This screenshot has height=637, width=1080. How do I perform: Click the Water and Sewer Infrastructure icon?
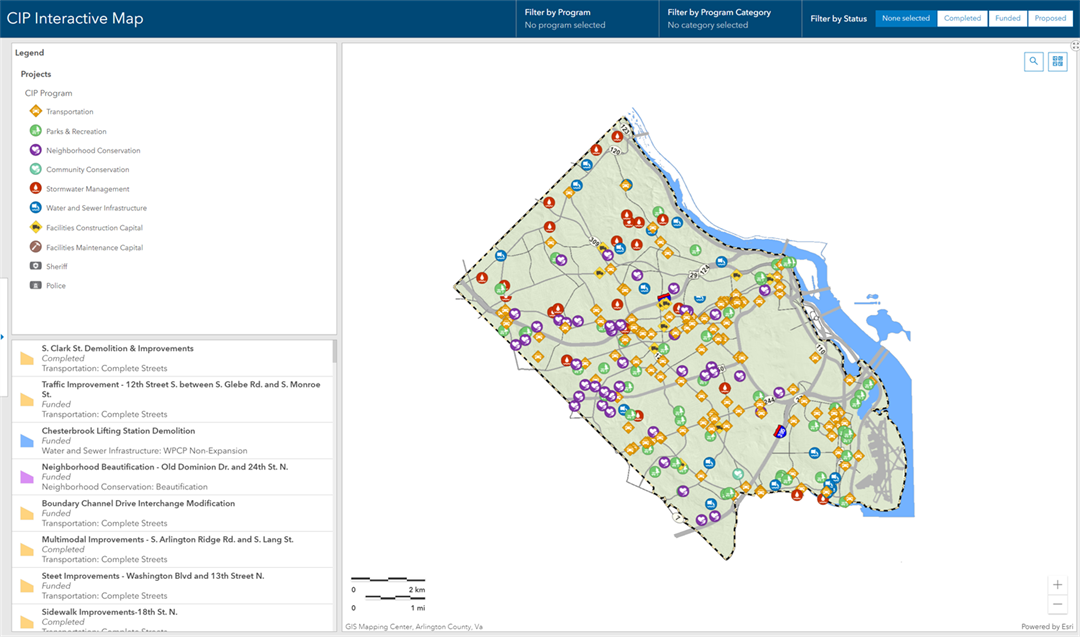pos(35,208)
